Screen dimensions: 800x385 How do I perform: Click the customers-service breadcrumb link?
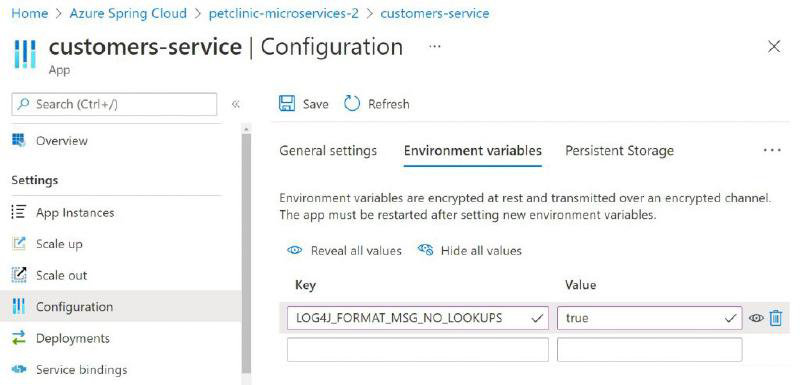click(435, 13)
